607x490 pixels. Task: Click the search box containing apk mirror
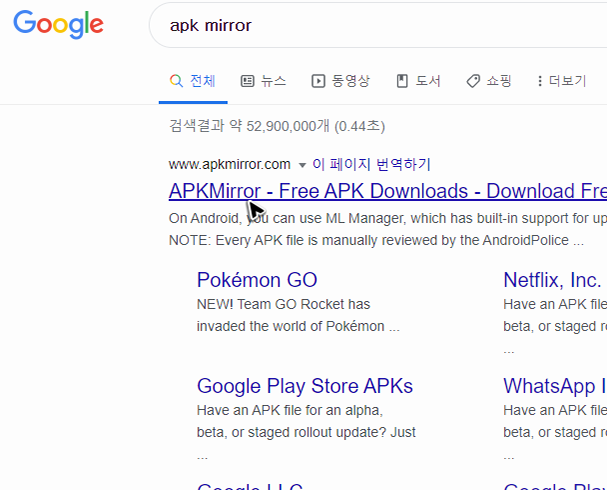[x=378, y=25]
